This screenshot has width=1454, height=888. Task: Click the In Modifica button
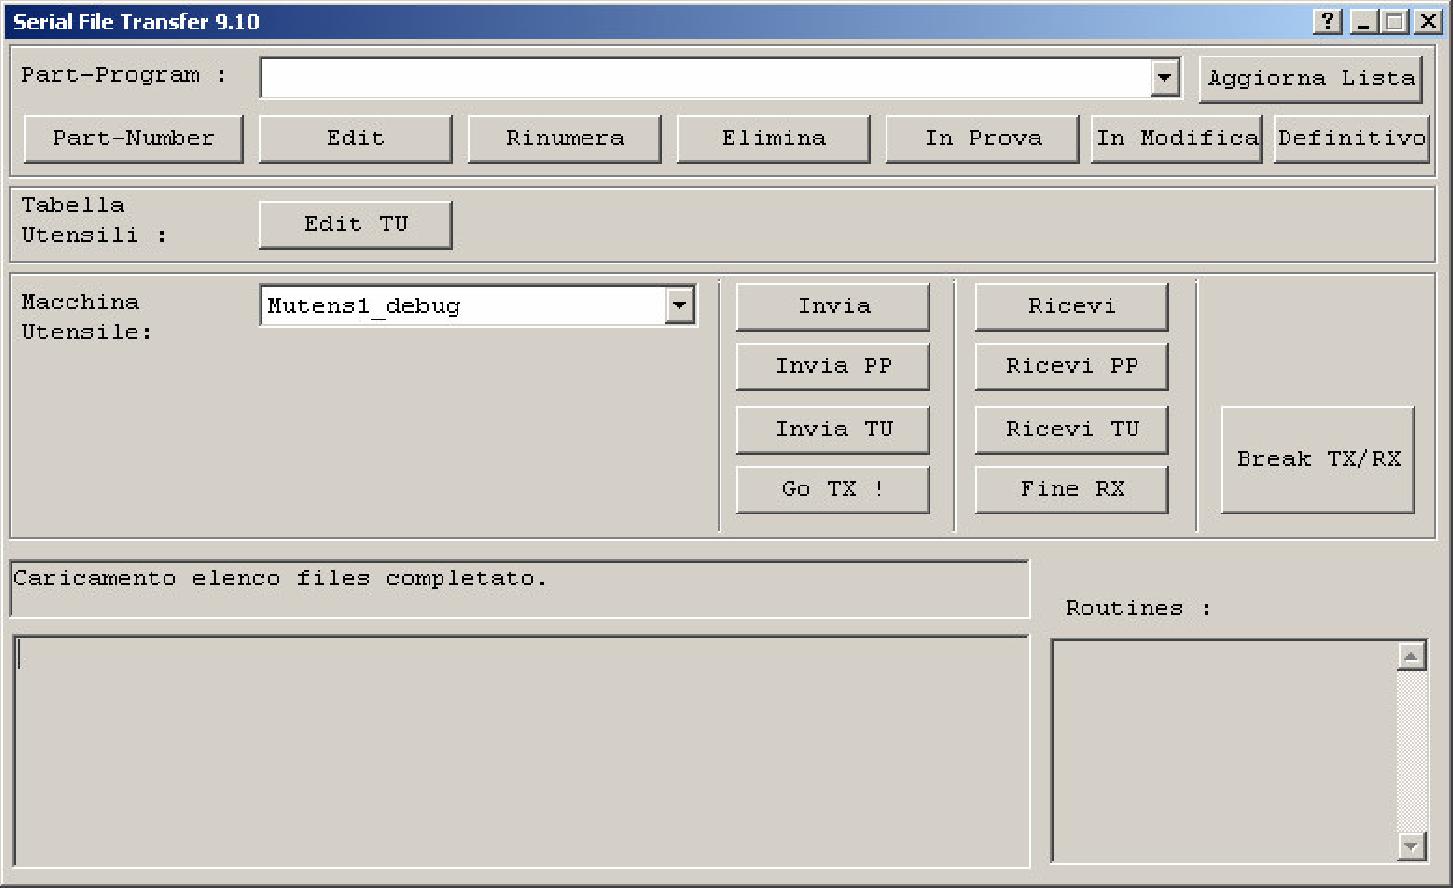pyautogui.click(x=1176, y=139)
